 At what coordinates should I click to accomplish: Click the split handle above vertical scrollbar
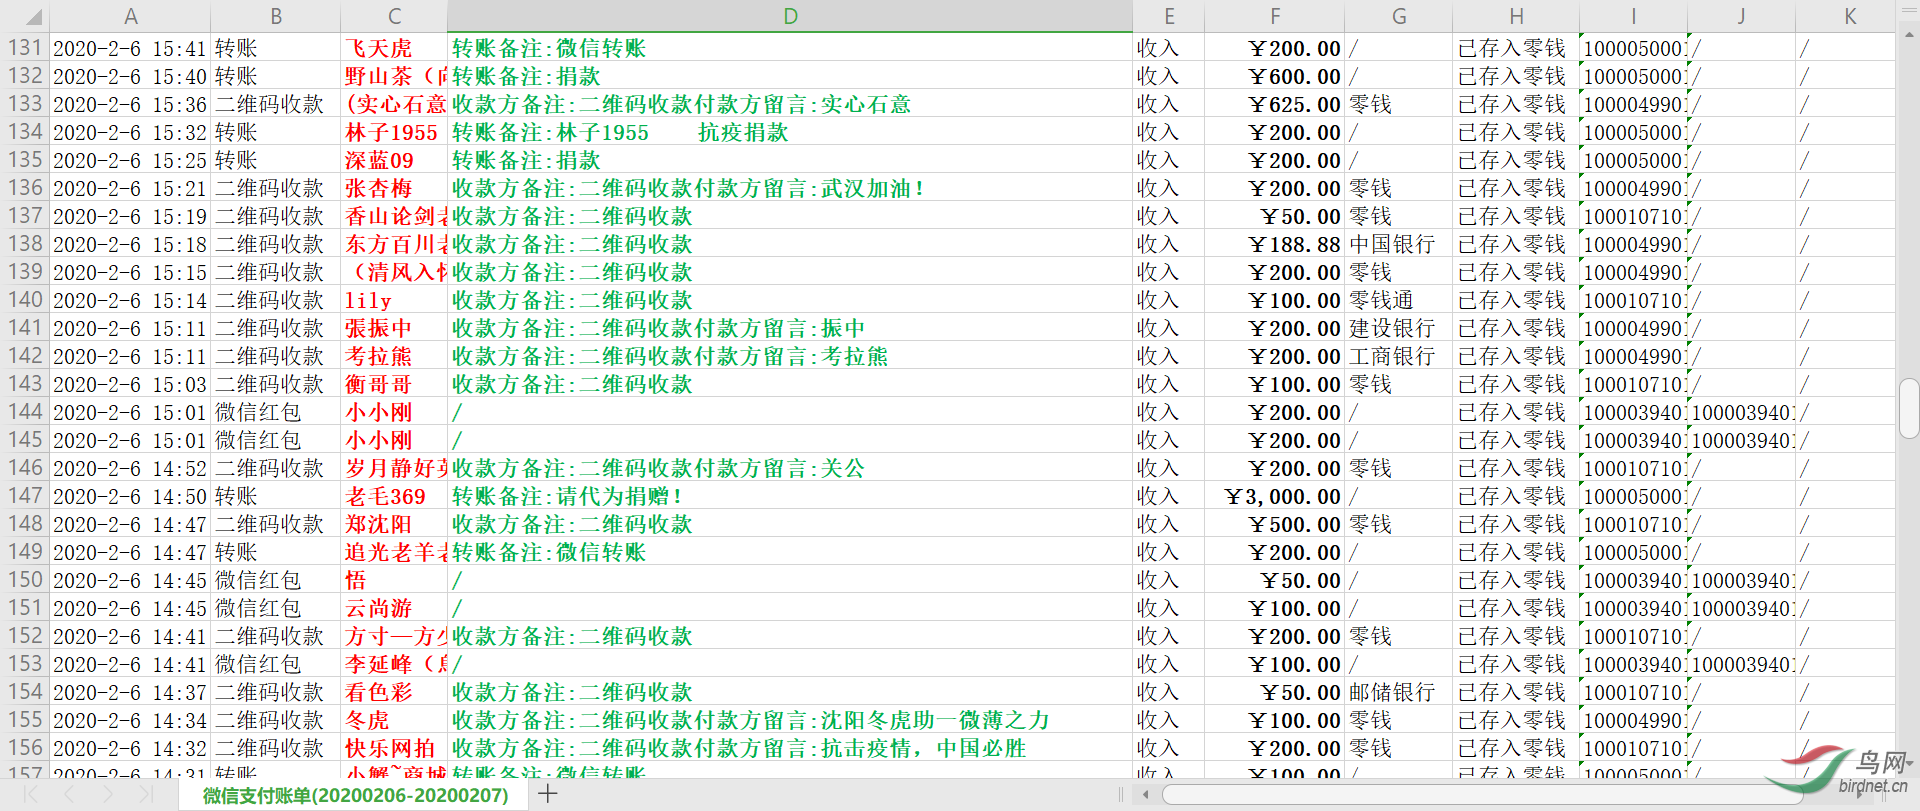[x=1908, y=8]
